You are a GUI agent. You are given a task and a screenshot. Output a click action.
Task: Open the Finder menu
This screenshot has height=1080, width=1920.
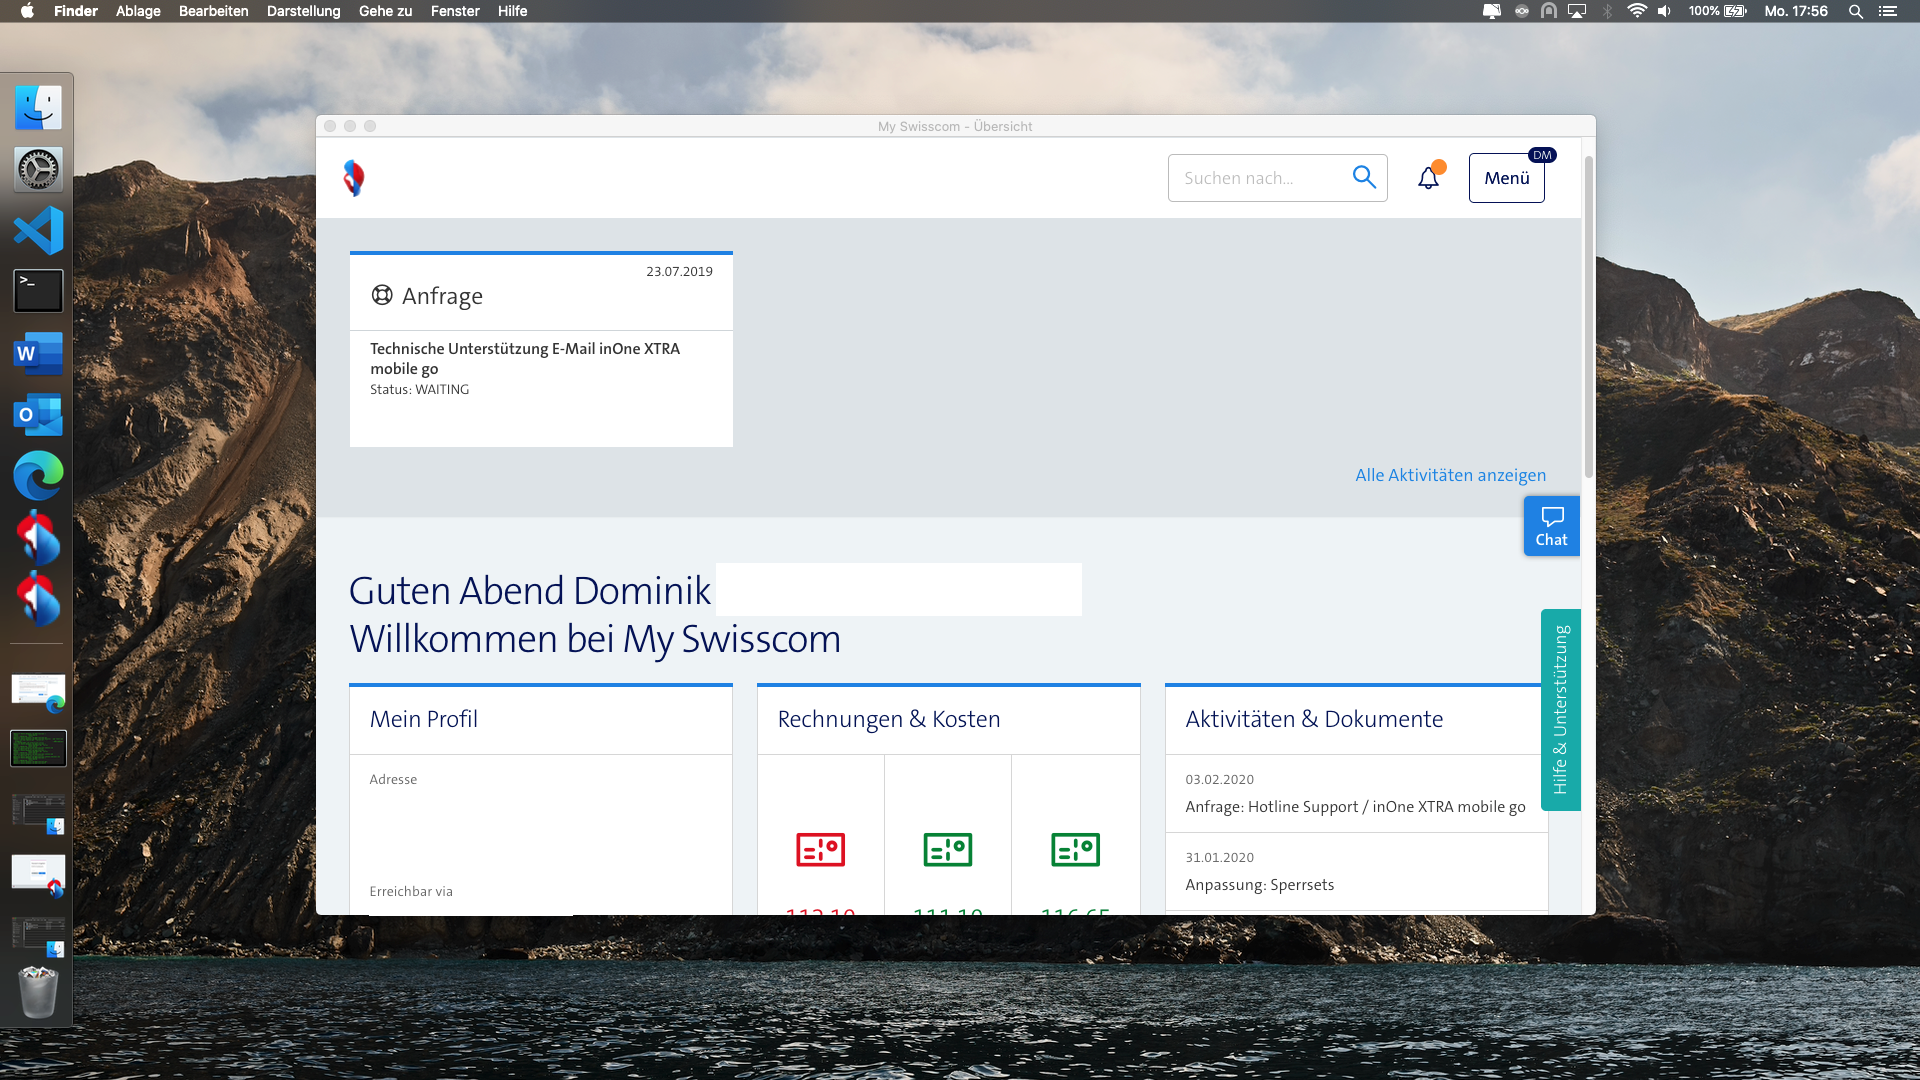coord(76,11)
